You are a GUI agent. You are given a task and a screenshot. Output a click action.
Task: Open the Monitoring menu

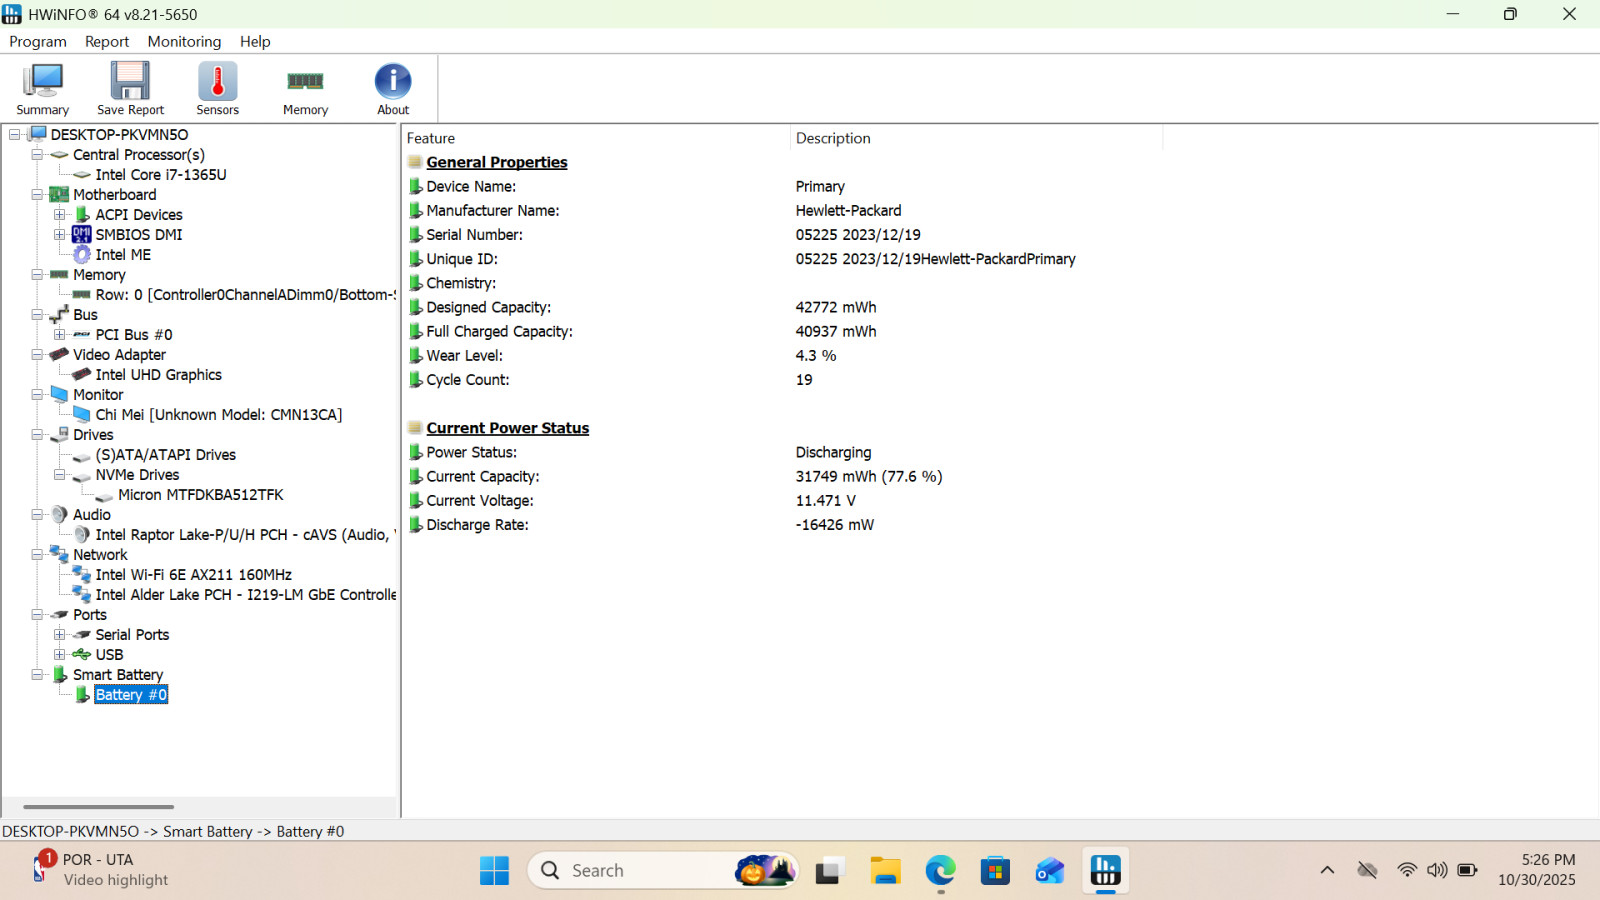pyautogui.click(x=184, y=42)
